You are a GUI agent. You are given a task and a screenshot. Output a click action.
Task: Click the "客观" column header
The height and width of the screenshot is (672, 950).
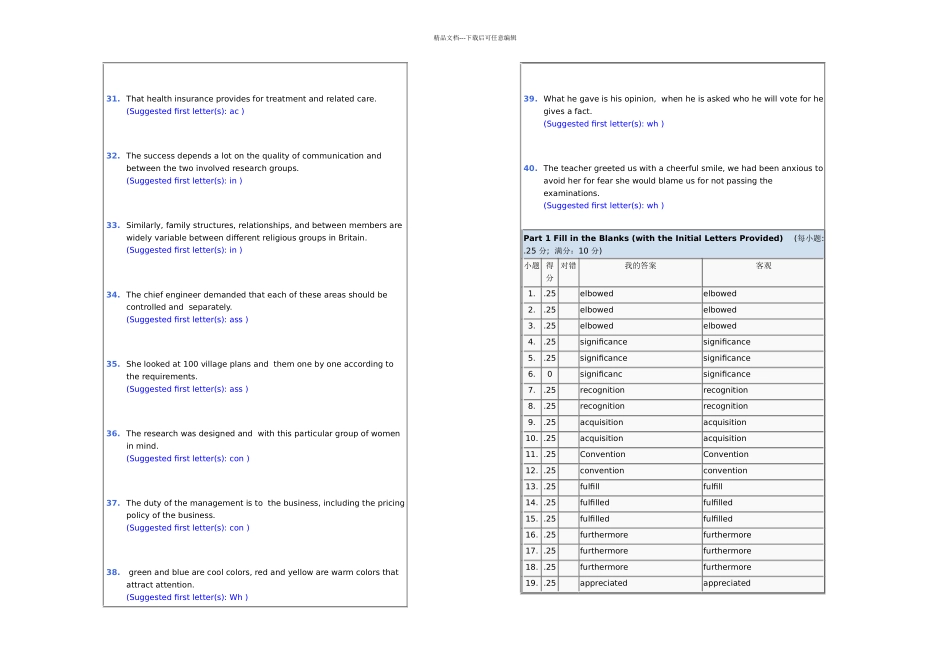pyautogui.click(x=763, y=266)
